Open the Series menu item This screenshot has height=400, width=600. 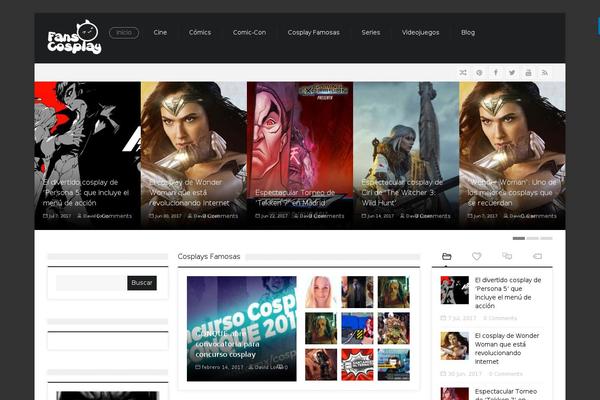pyautogui.click(x=371, y=33)
